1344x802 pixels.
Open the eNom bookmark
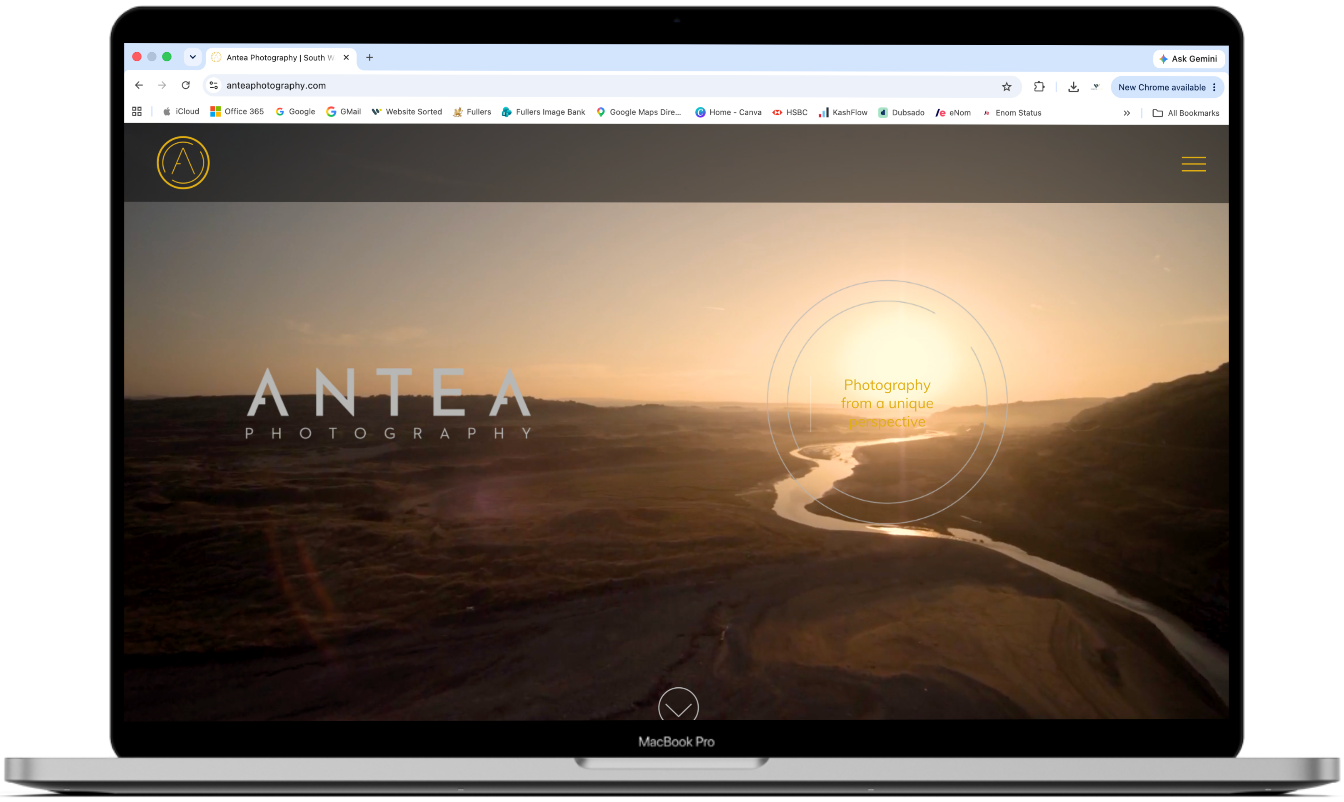point(953,112)
